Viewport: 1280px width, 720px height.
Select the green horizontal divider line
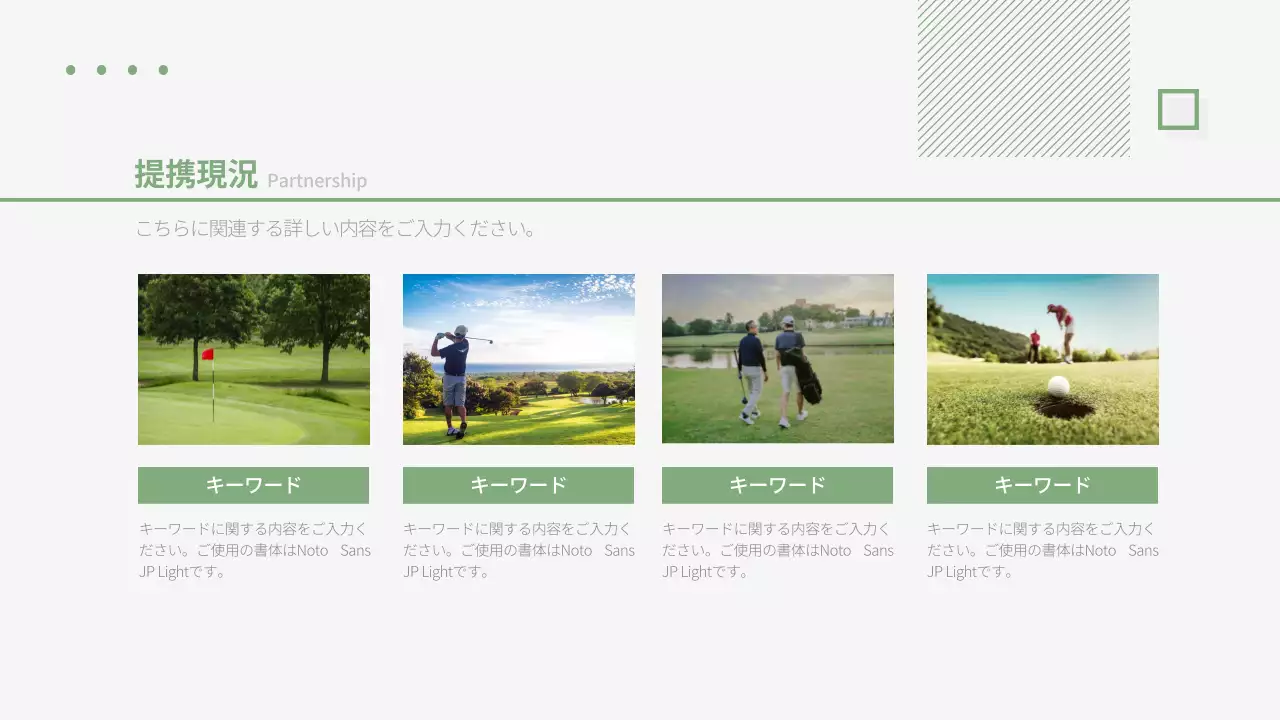pyautogui.click(x=640, y=200)
